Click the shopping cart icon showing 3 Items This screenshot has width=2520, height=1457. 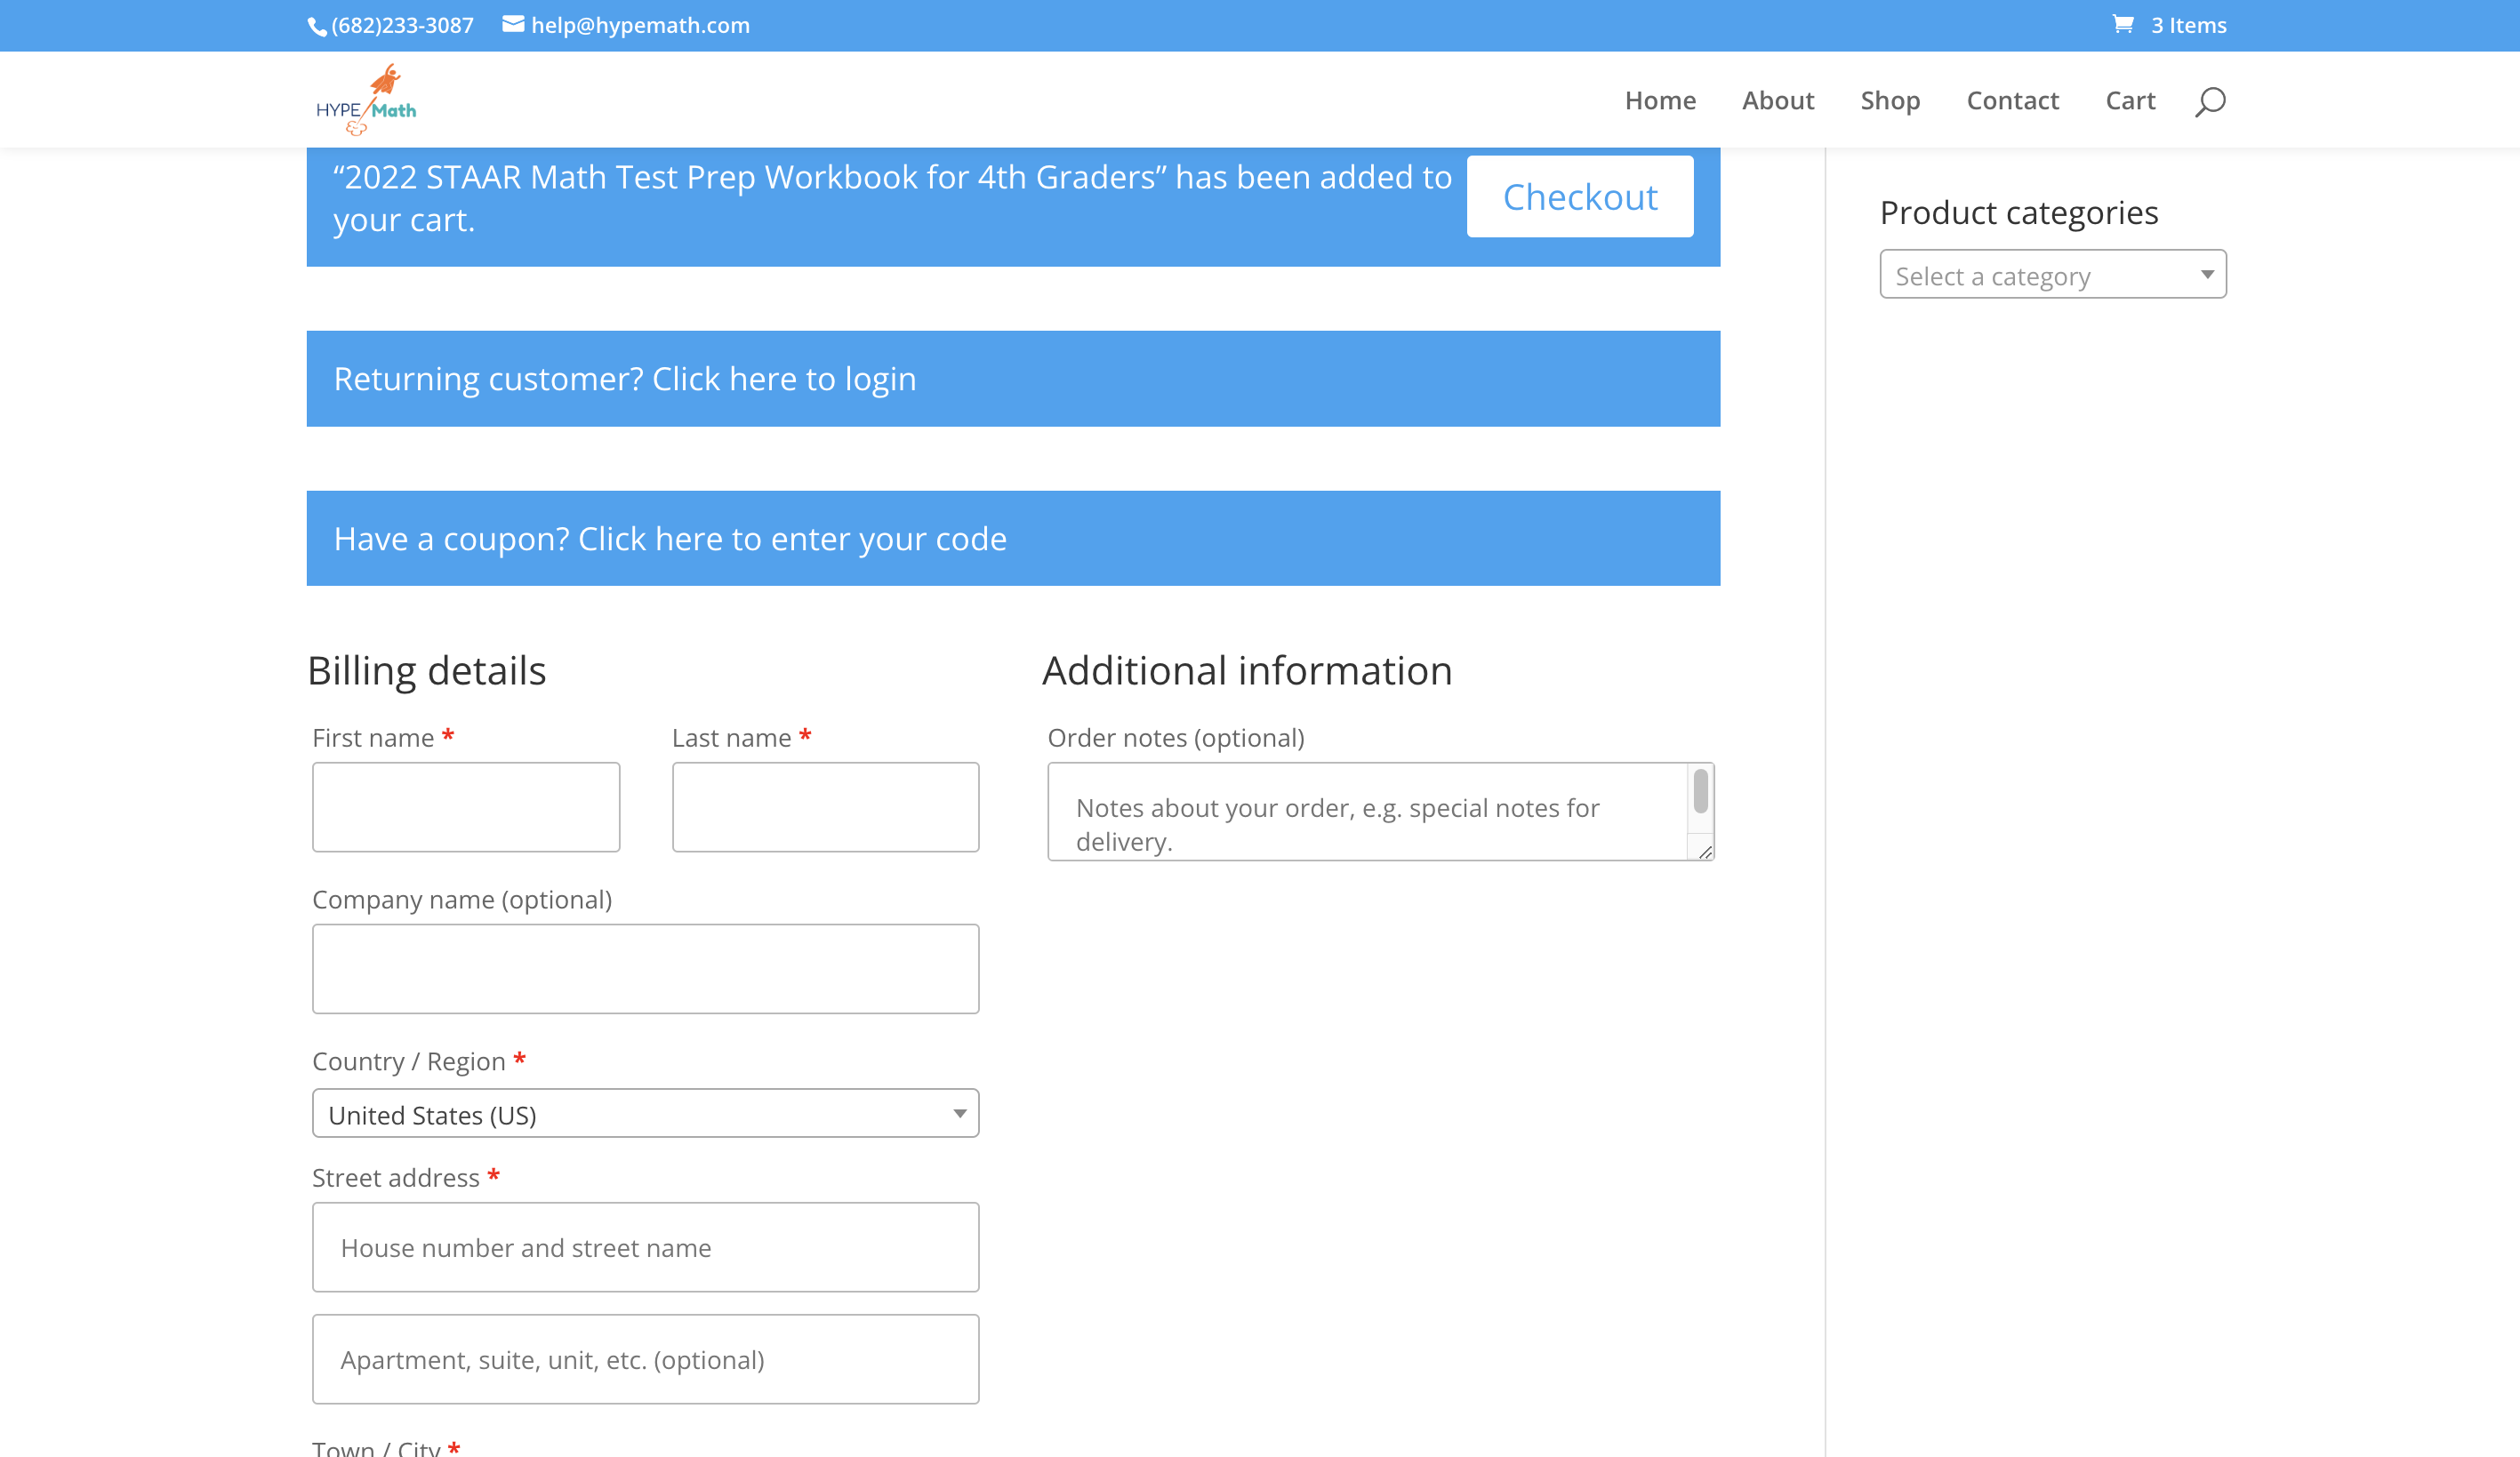coord(2123,25)
